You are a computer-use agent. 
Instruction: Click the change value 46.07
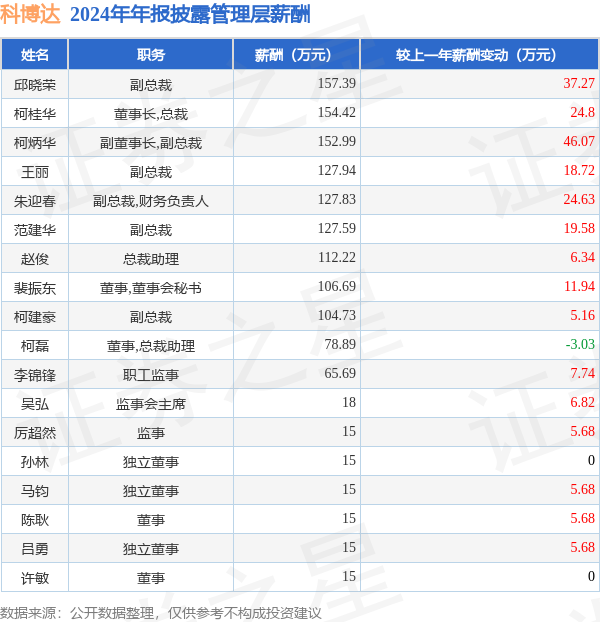(x=579, y=141)
